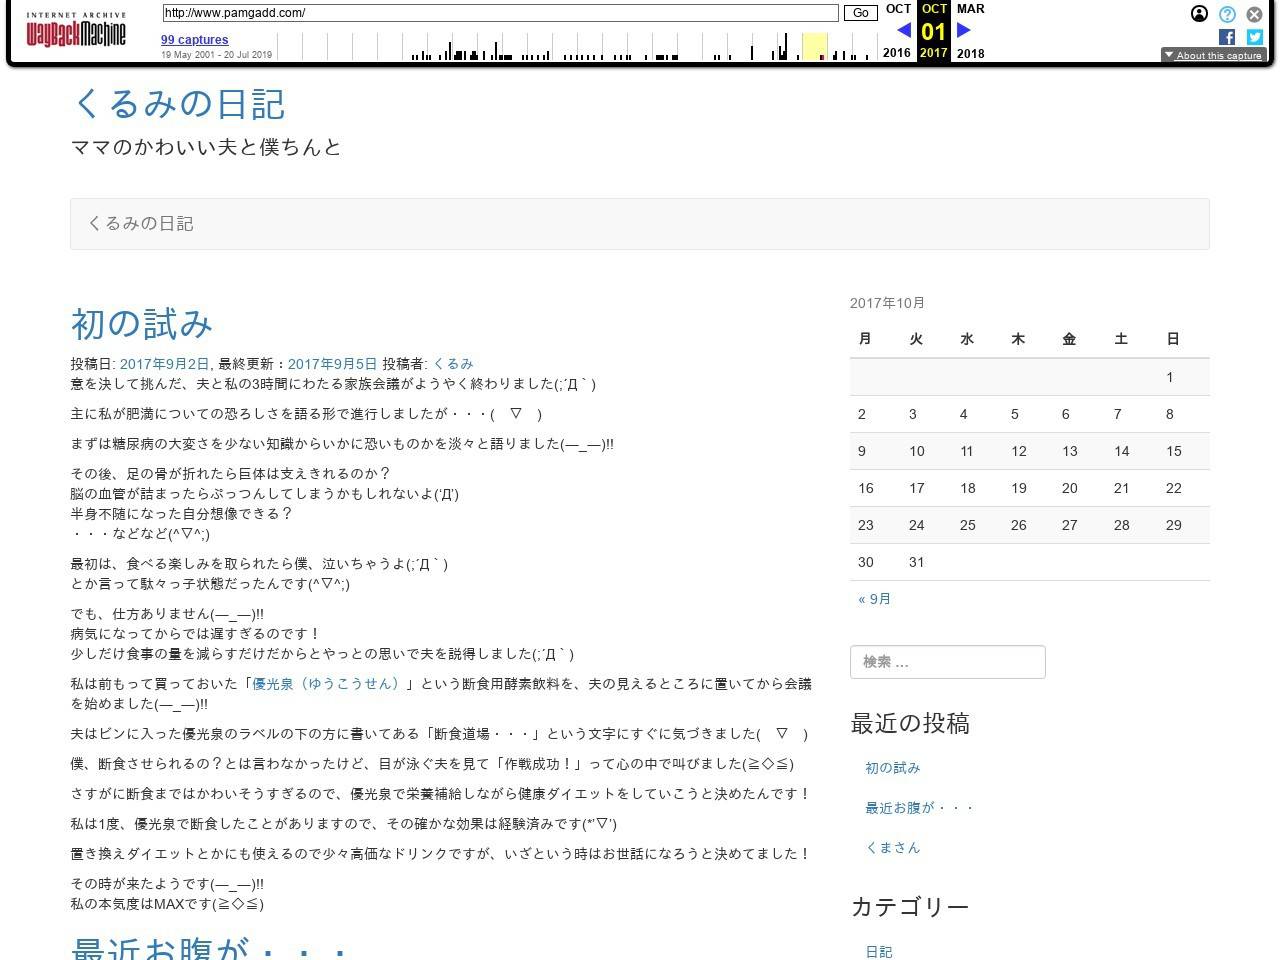The image size is (1280, 960).
Task: Share capture on Twitter
Action: [x=1254, y=37]
